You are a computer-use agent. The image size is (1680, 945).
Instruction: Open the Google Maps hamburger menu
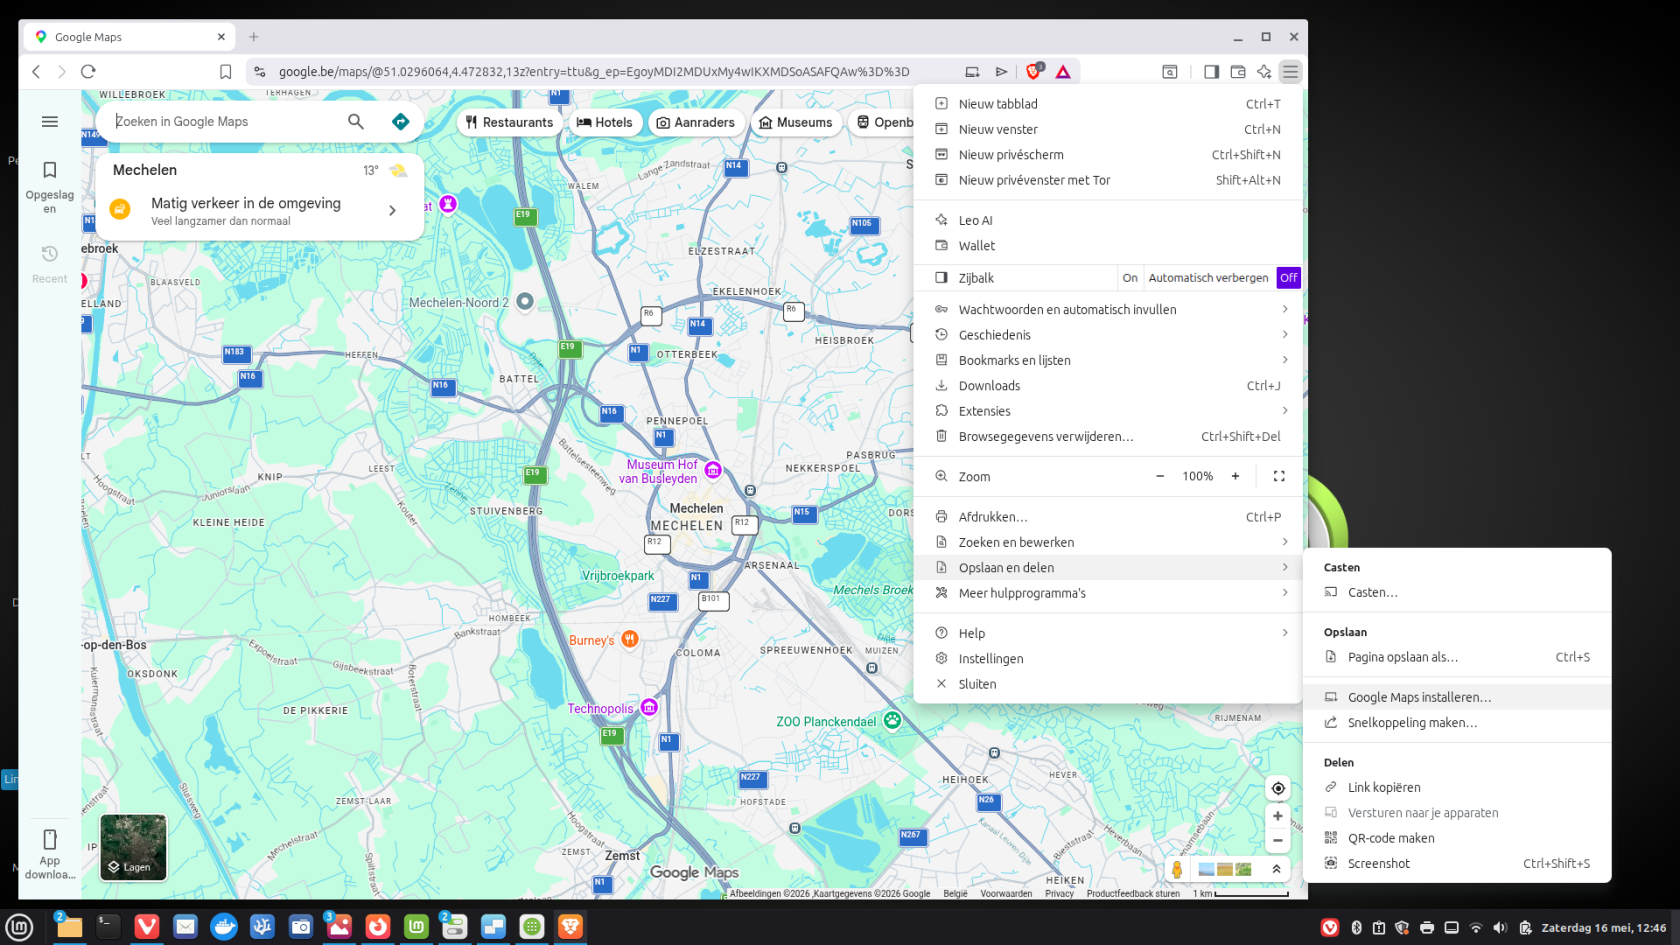pyautogui.click(x=50, y=122)
